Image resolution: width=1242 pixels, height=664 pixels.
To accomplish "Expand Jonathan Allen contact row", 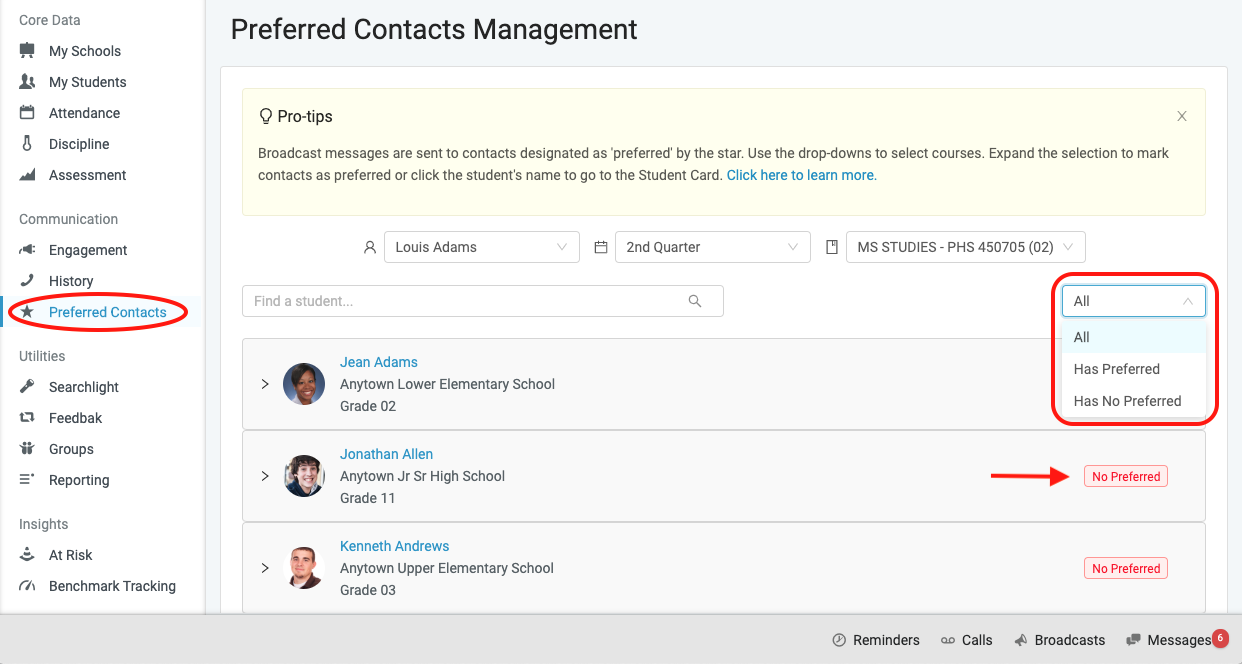I will (265, 476).
